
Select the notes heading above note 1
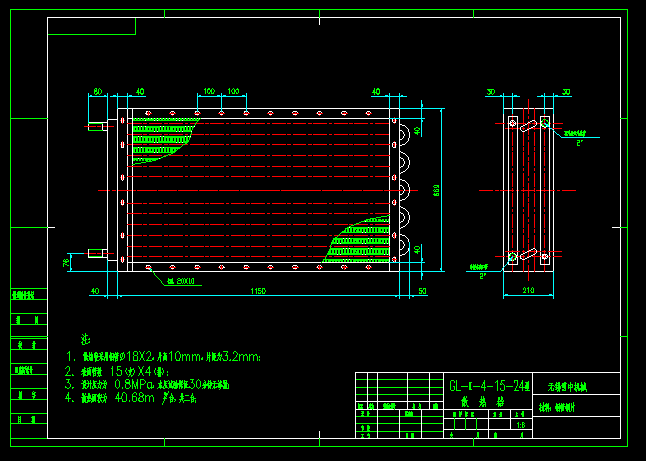click(x=85, y=340)
